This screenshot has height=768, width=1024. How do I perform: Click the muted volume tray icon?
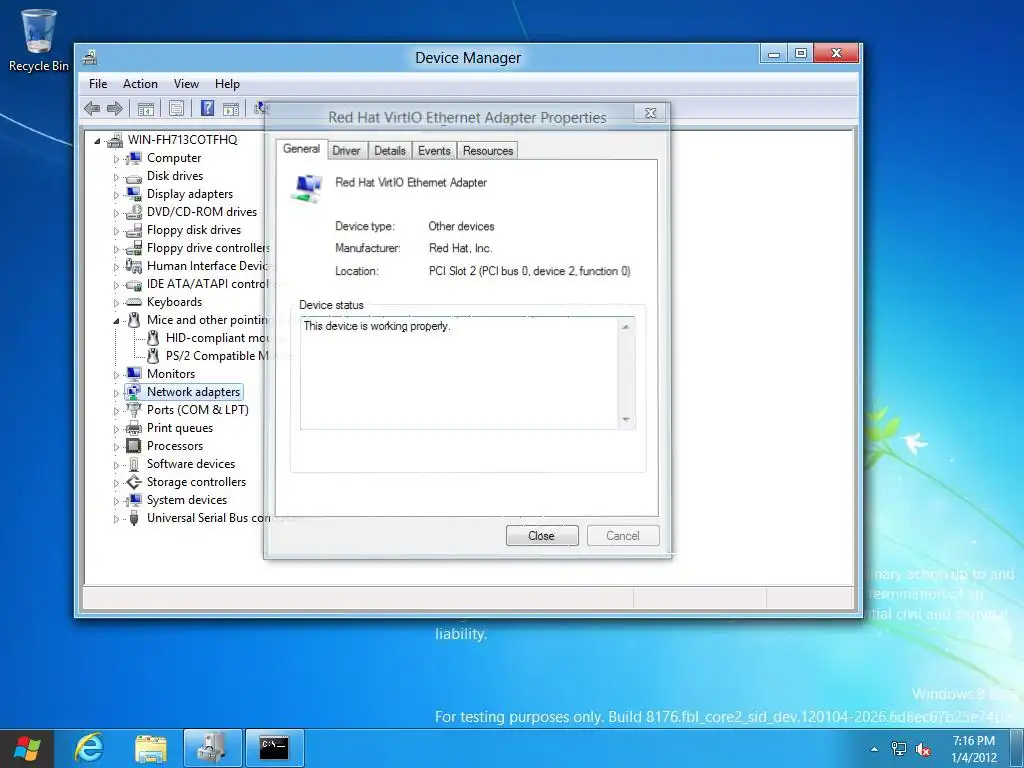(923, 749)
